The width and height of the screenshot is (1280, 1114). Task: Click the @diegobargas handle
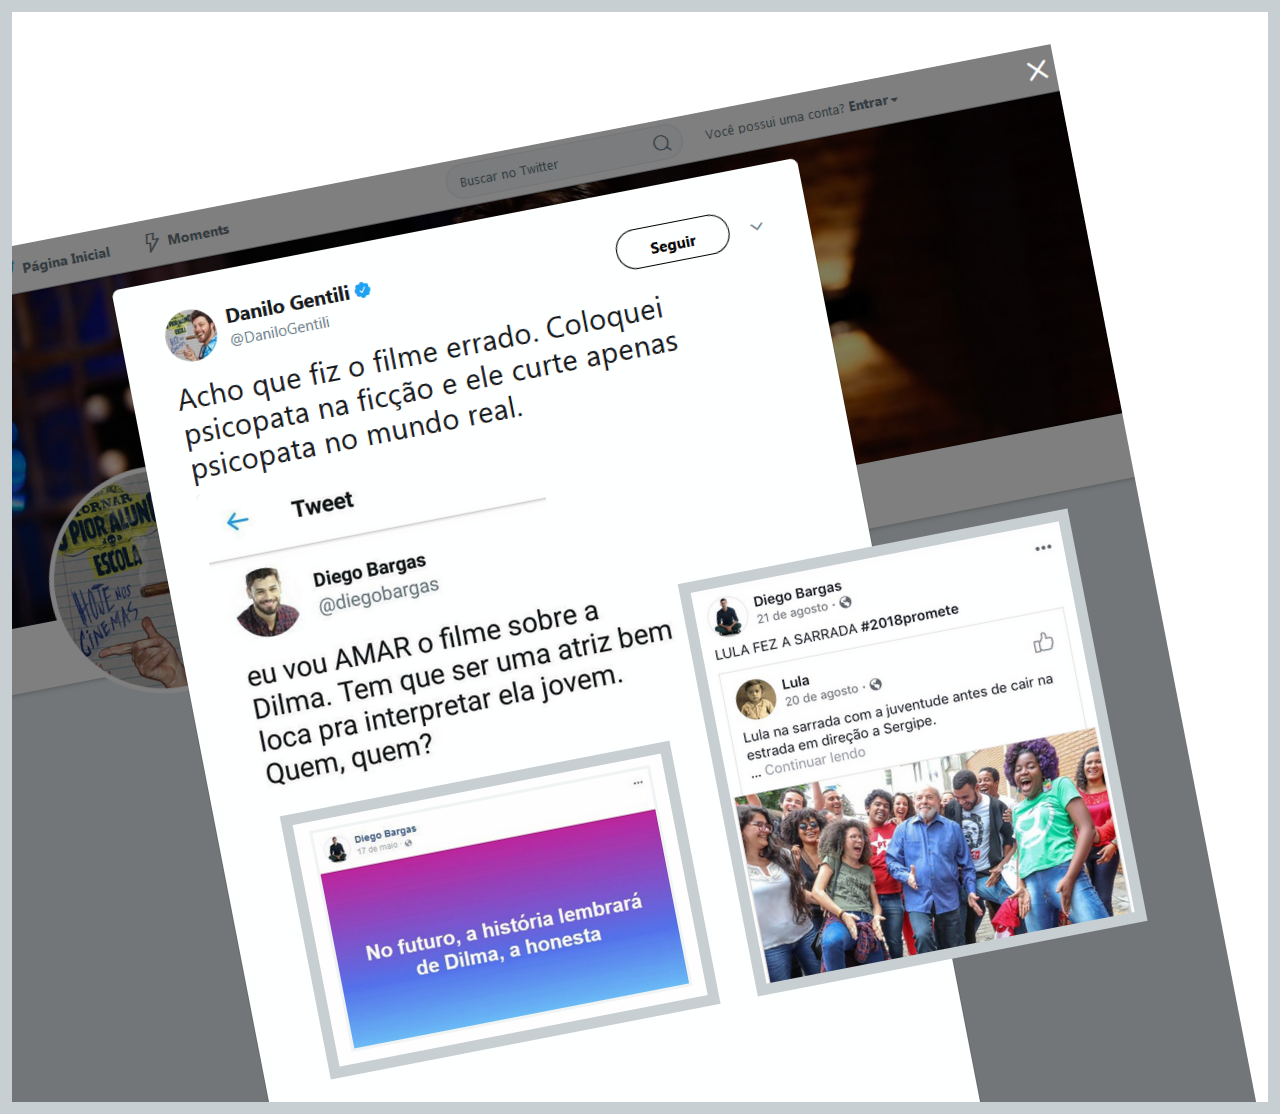pyautogui.click(x=378, y=595)
